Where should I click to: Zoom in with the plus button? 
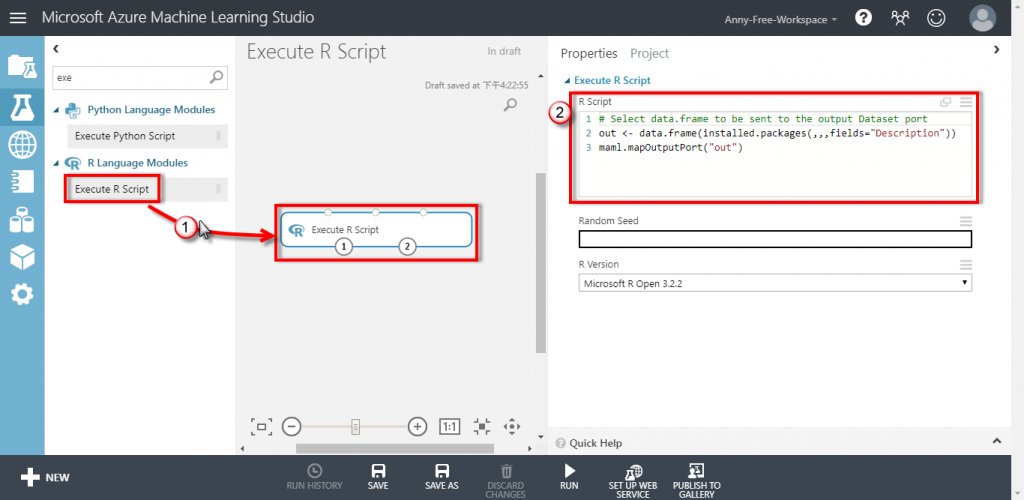[417, 427]
